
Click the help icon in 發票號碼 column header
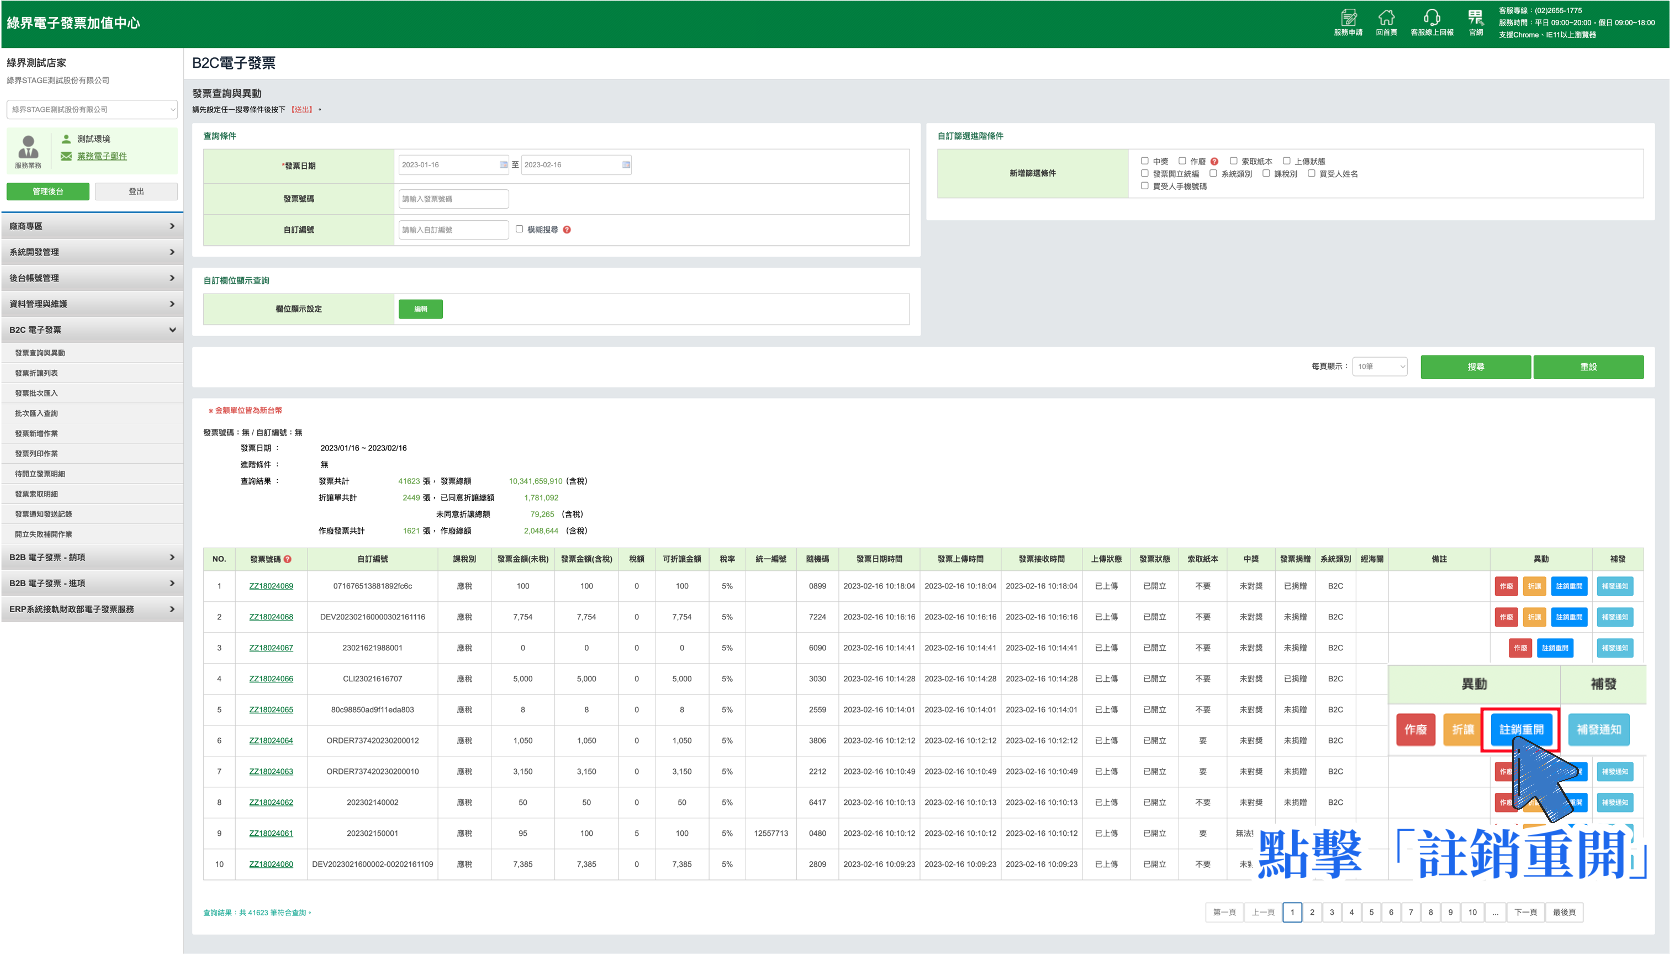point(287,559)
